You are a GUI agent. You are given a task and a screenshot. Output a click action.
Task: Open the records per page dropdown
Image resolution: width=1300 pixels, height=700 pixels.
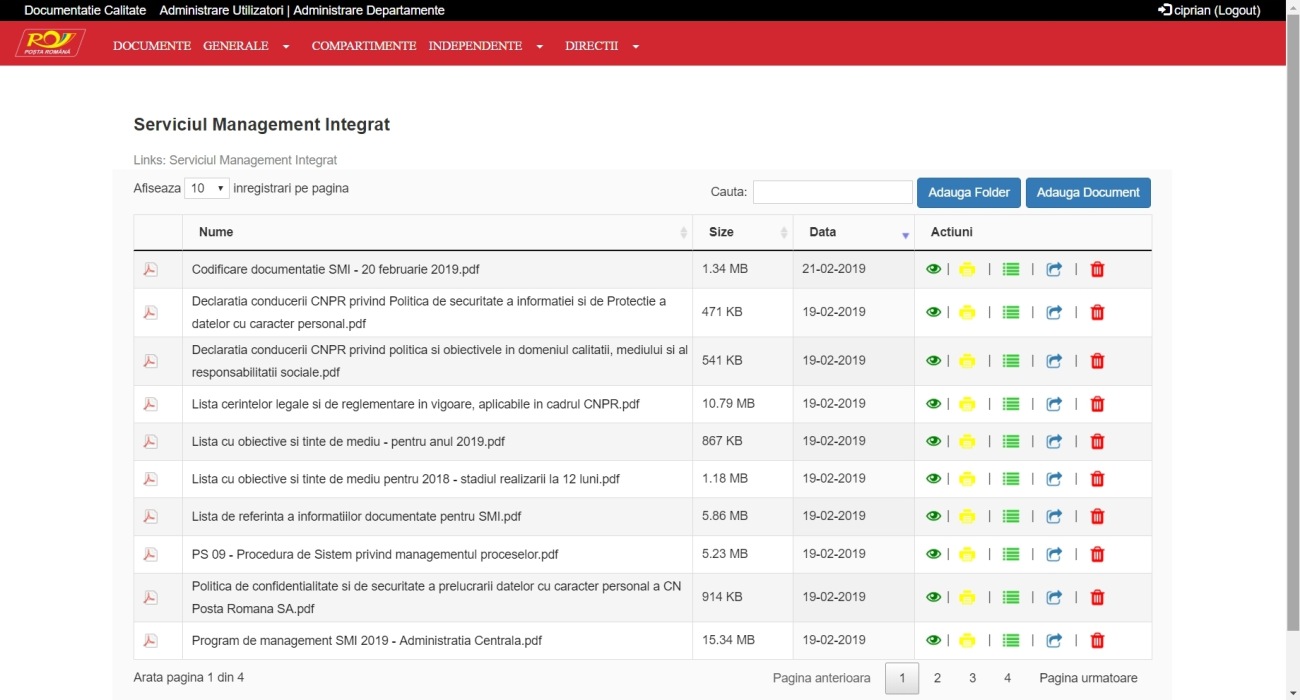click(207, 188)
